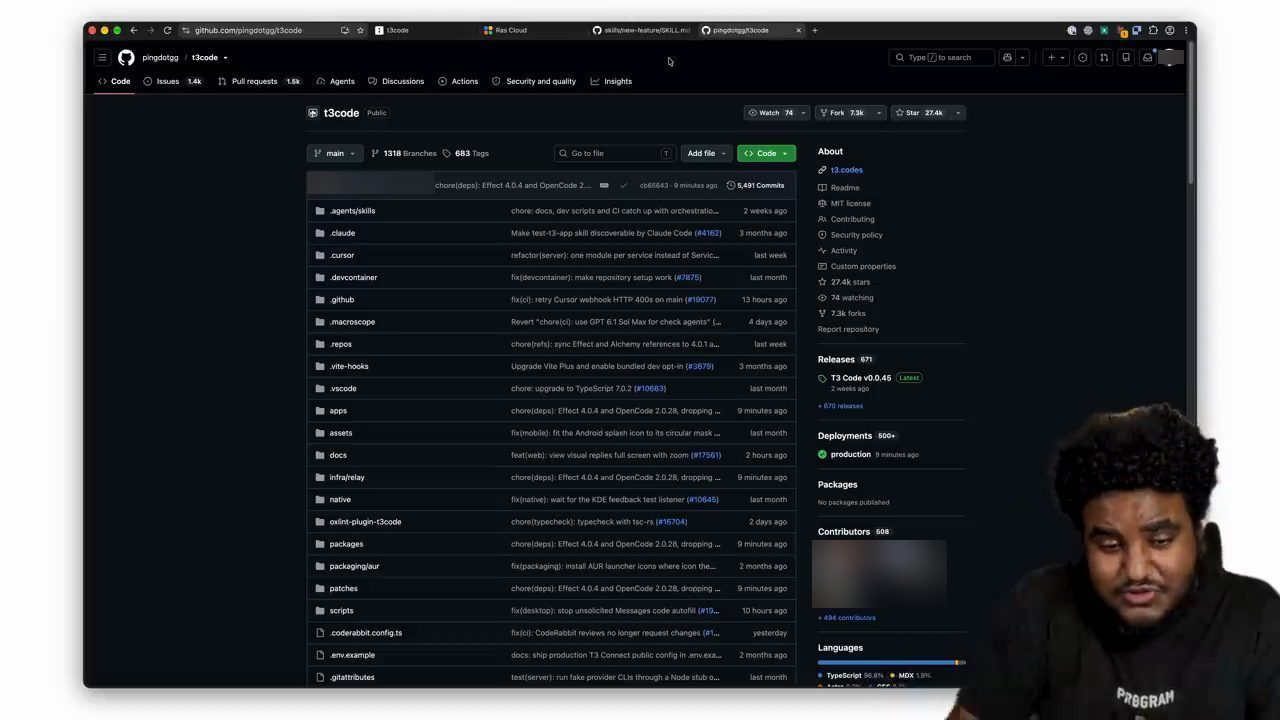Open Copilot chat icon in the top header
This screenshot has width=1280, height=720.
tap(1007, 57)
